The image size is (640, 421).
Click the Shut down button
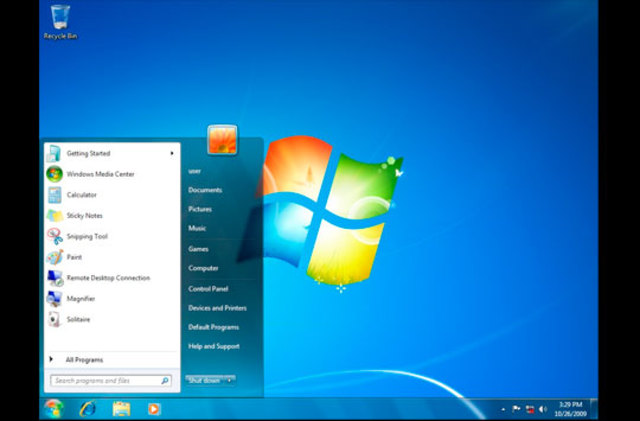point(205,380)
